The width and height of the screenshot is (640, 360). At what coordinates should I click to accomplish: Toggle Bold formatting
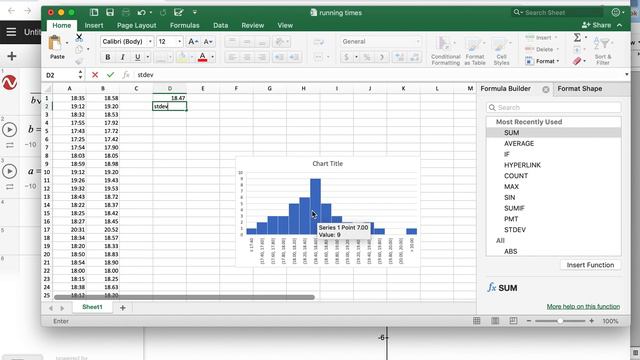[x=108, y=57]
